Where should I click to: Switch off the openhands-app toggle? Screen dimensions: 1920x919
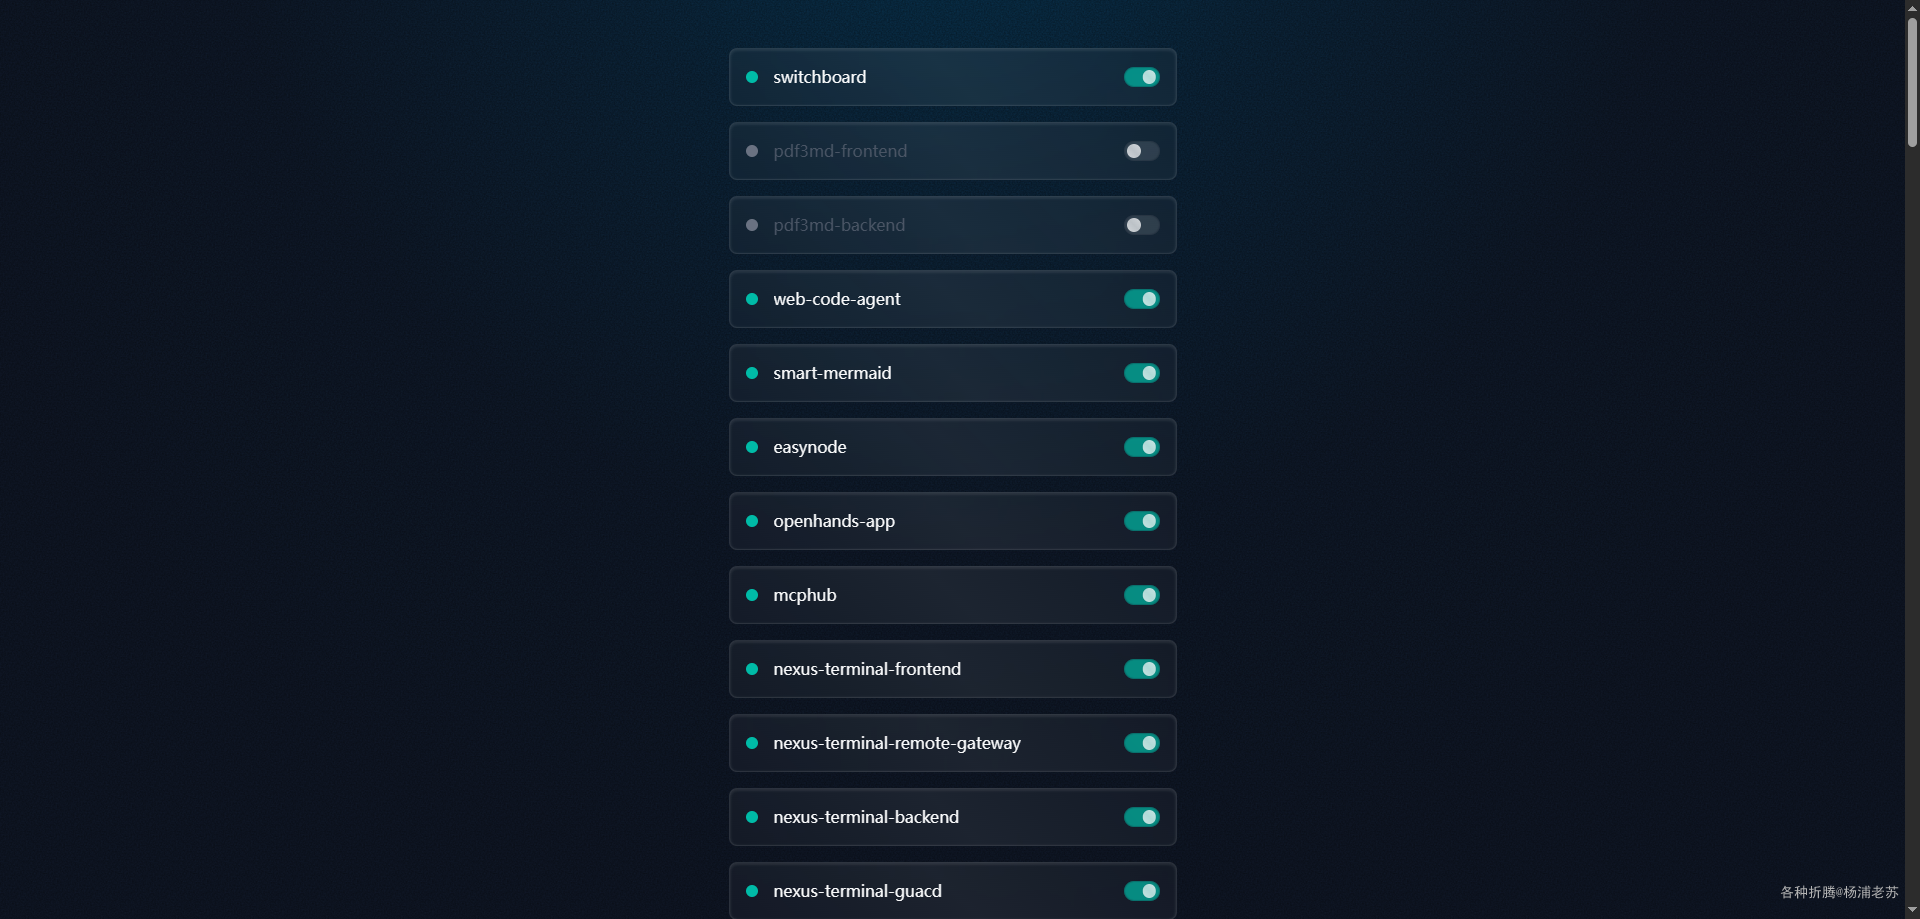coord(1141,521)
